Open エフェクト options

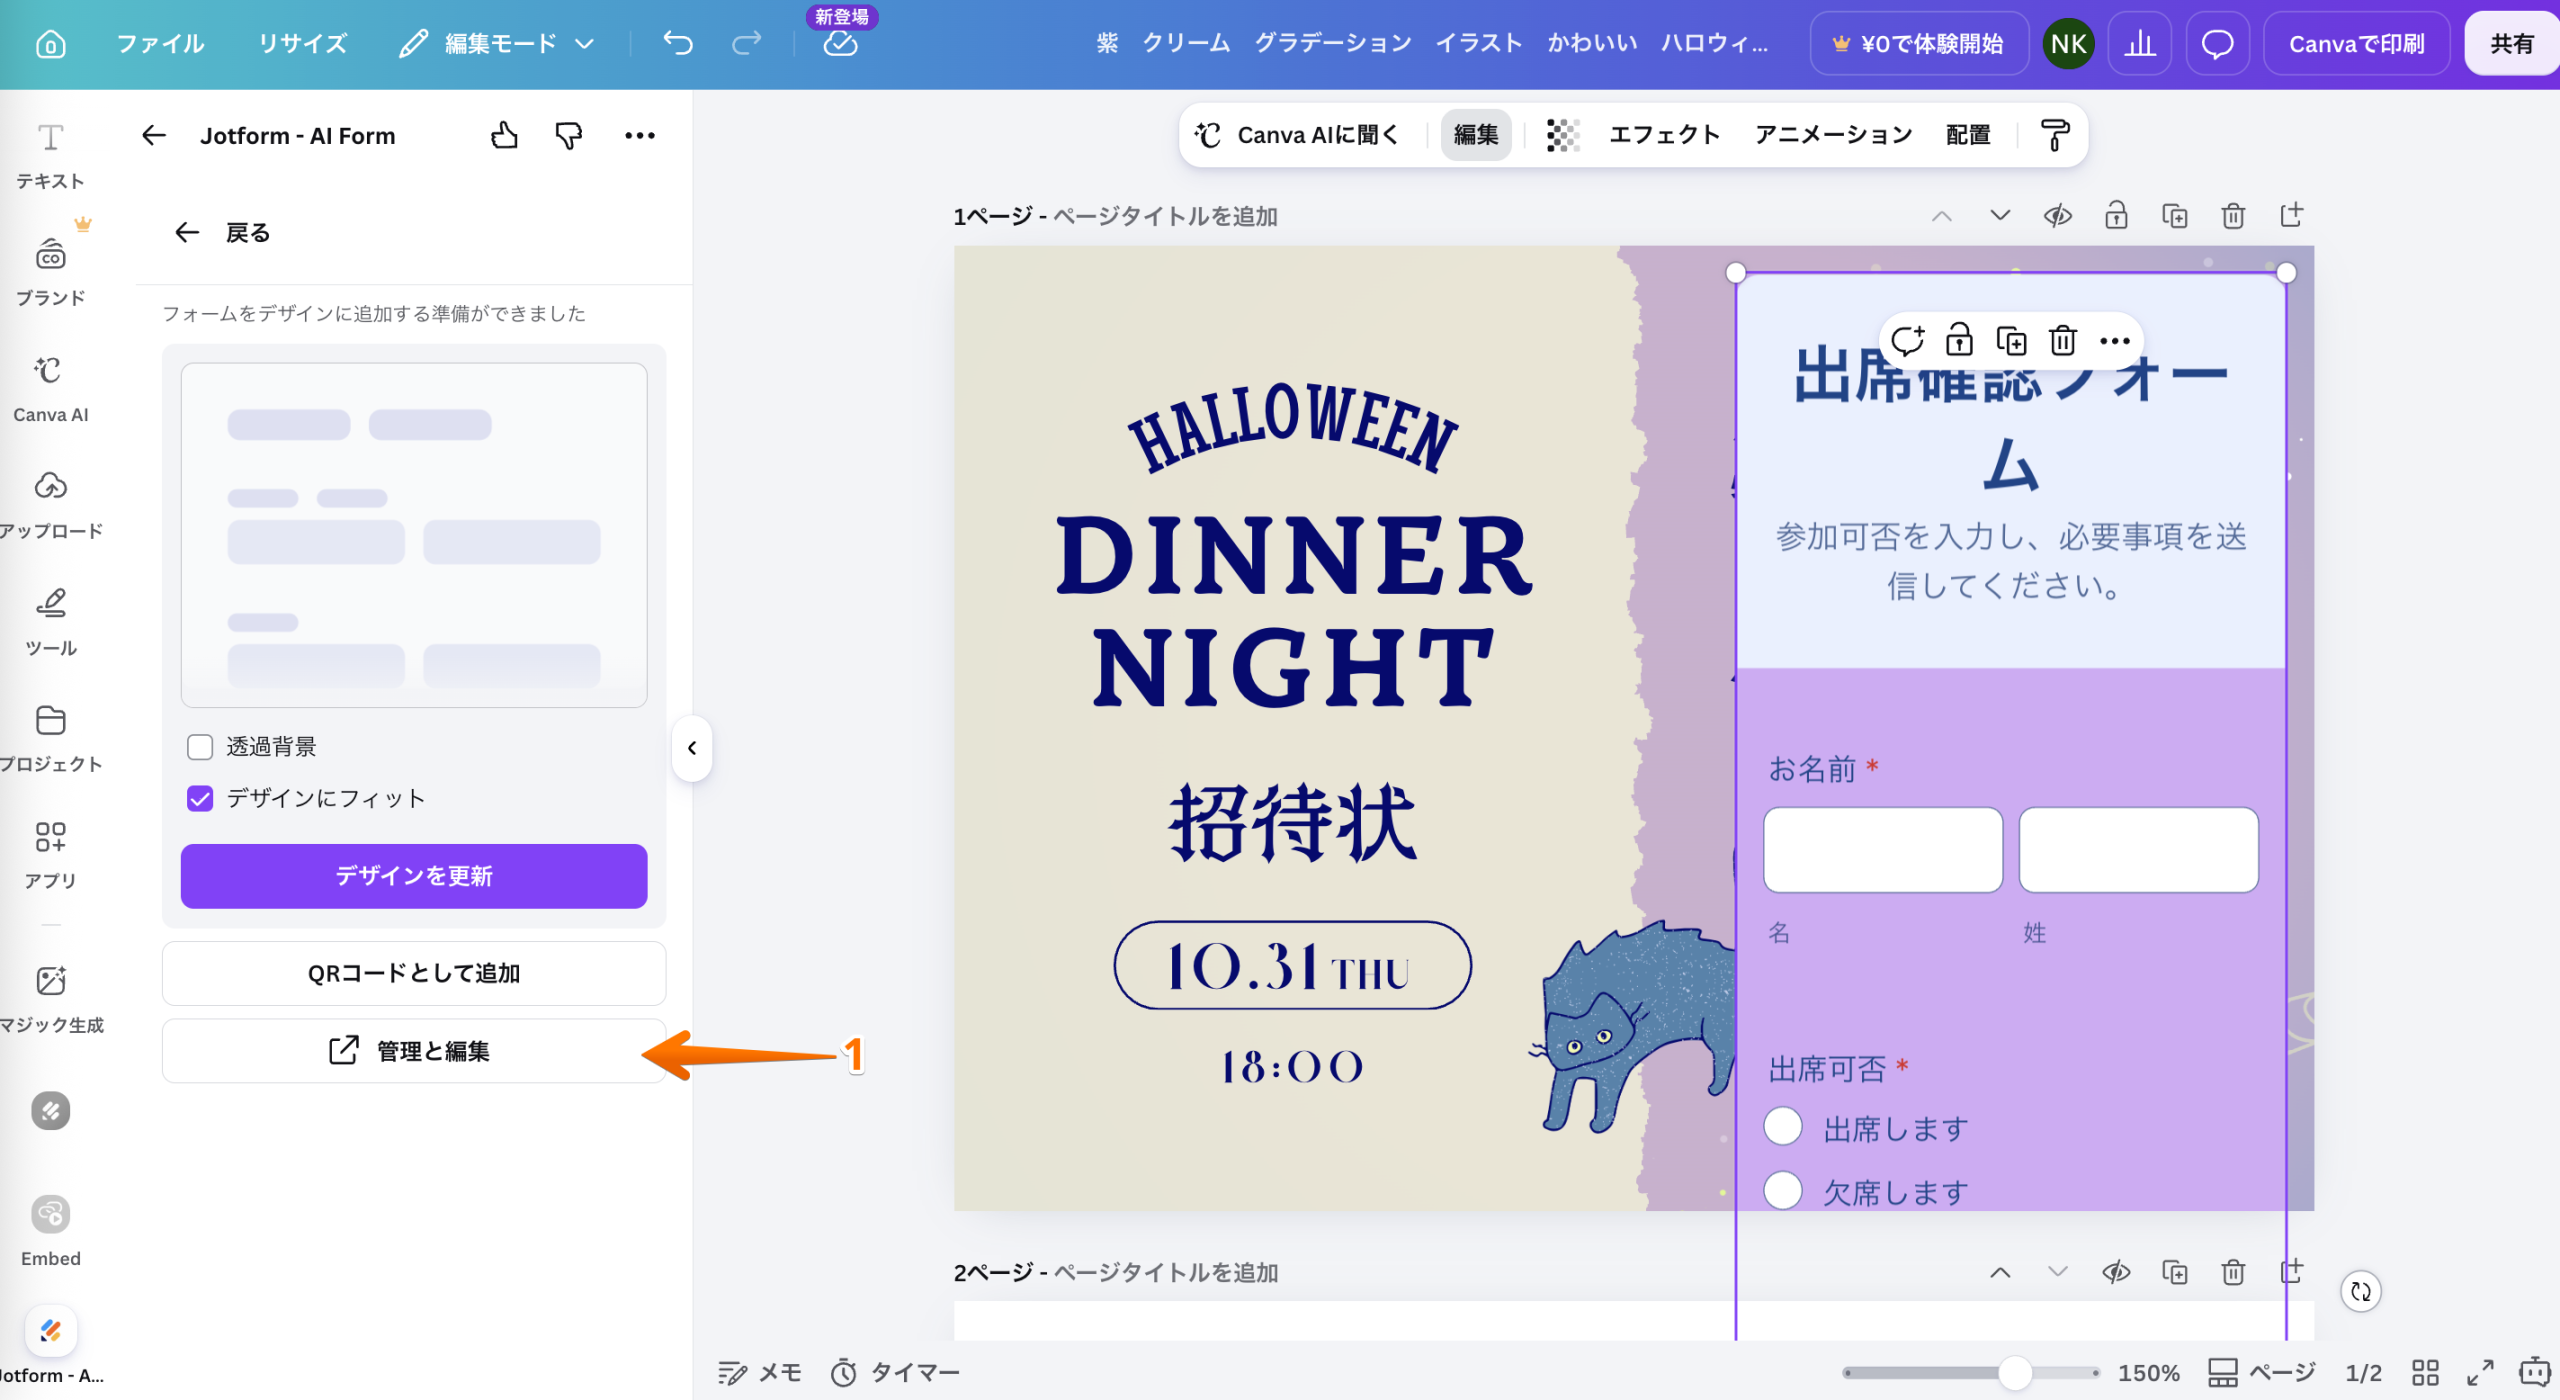[x=1664, y=135]
